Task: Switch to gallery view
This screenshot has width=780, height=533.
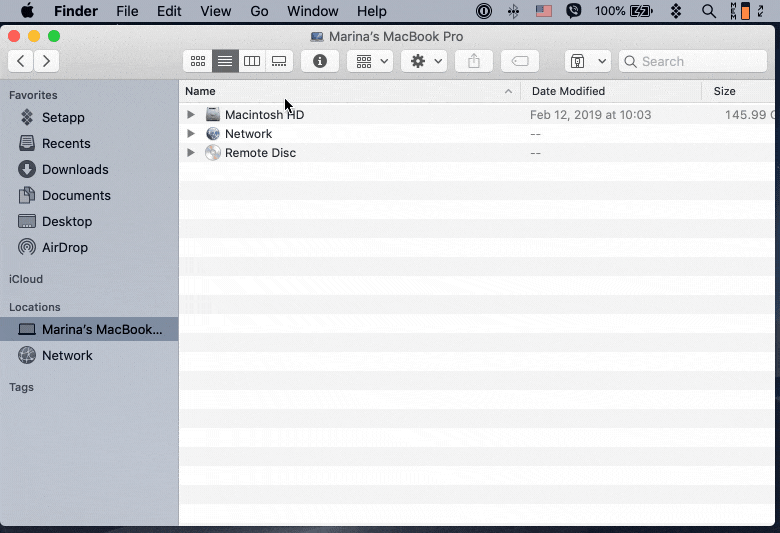Action: (279, 61)
